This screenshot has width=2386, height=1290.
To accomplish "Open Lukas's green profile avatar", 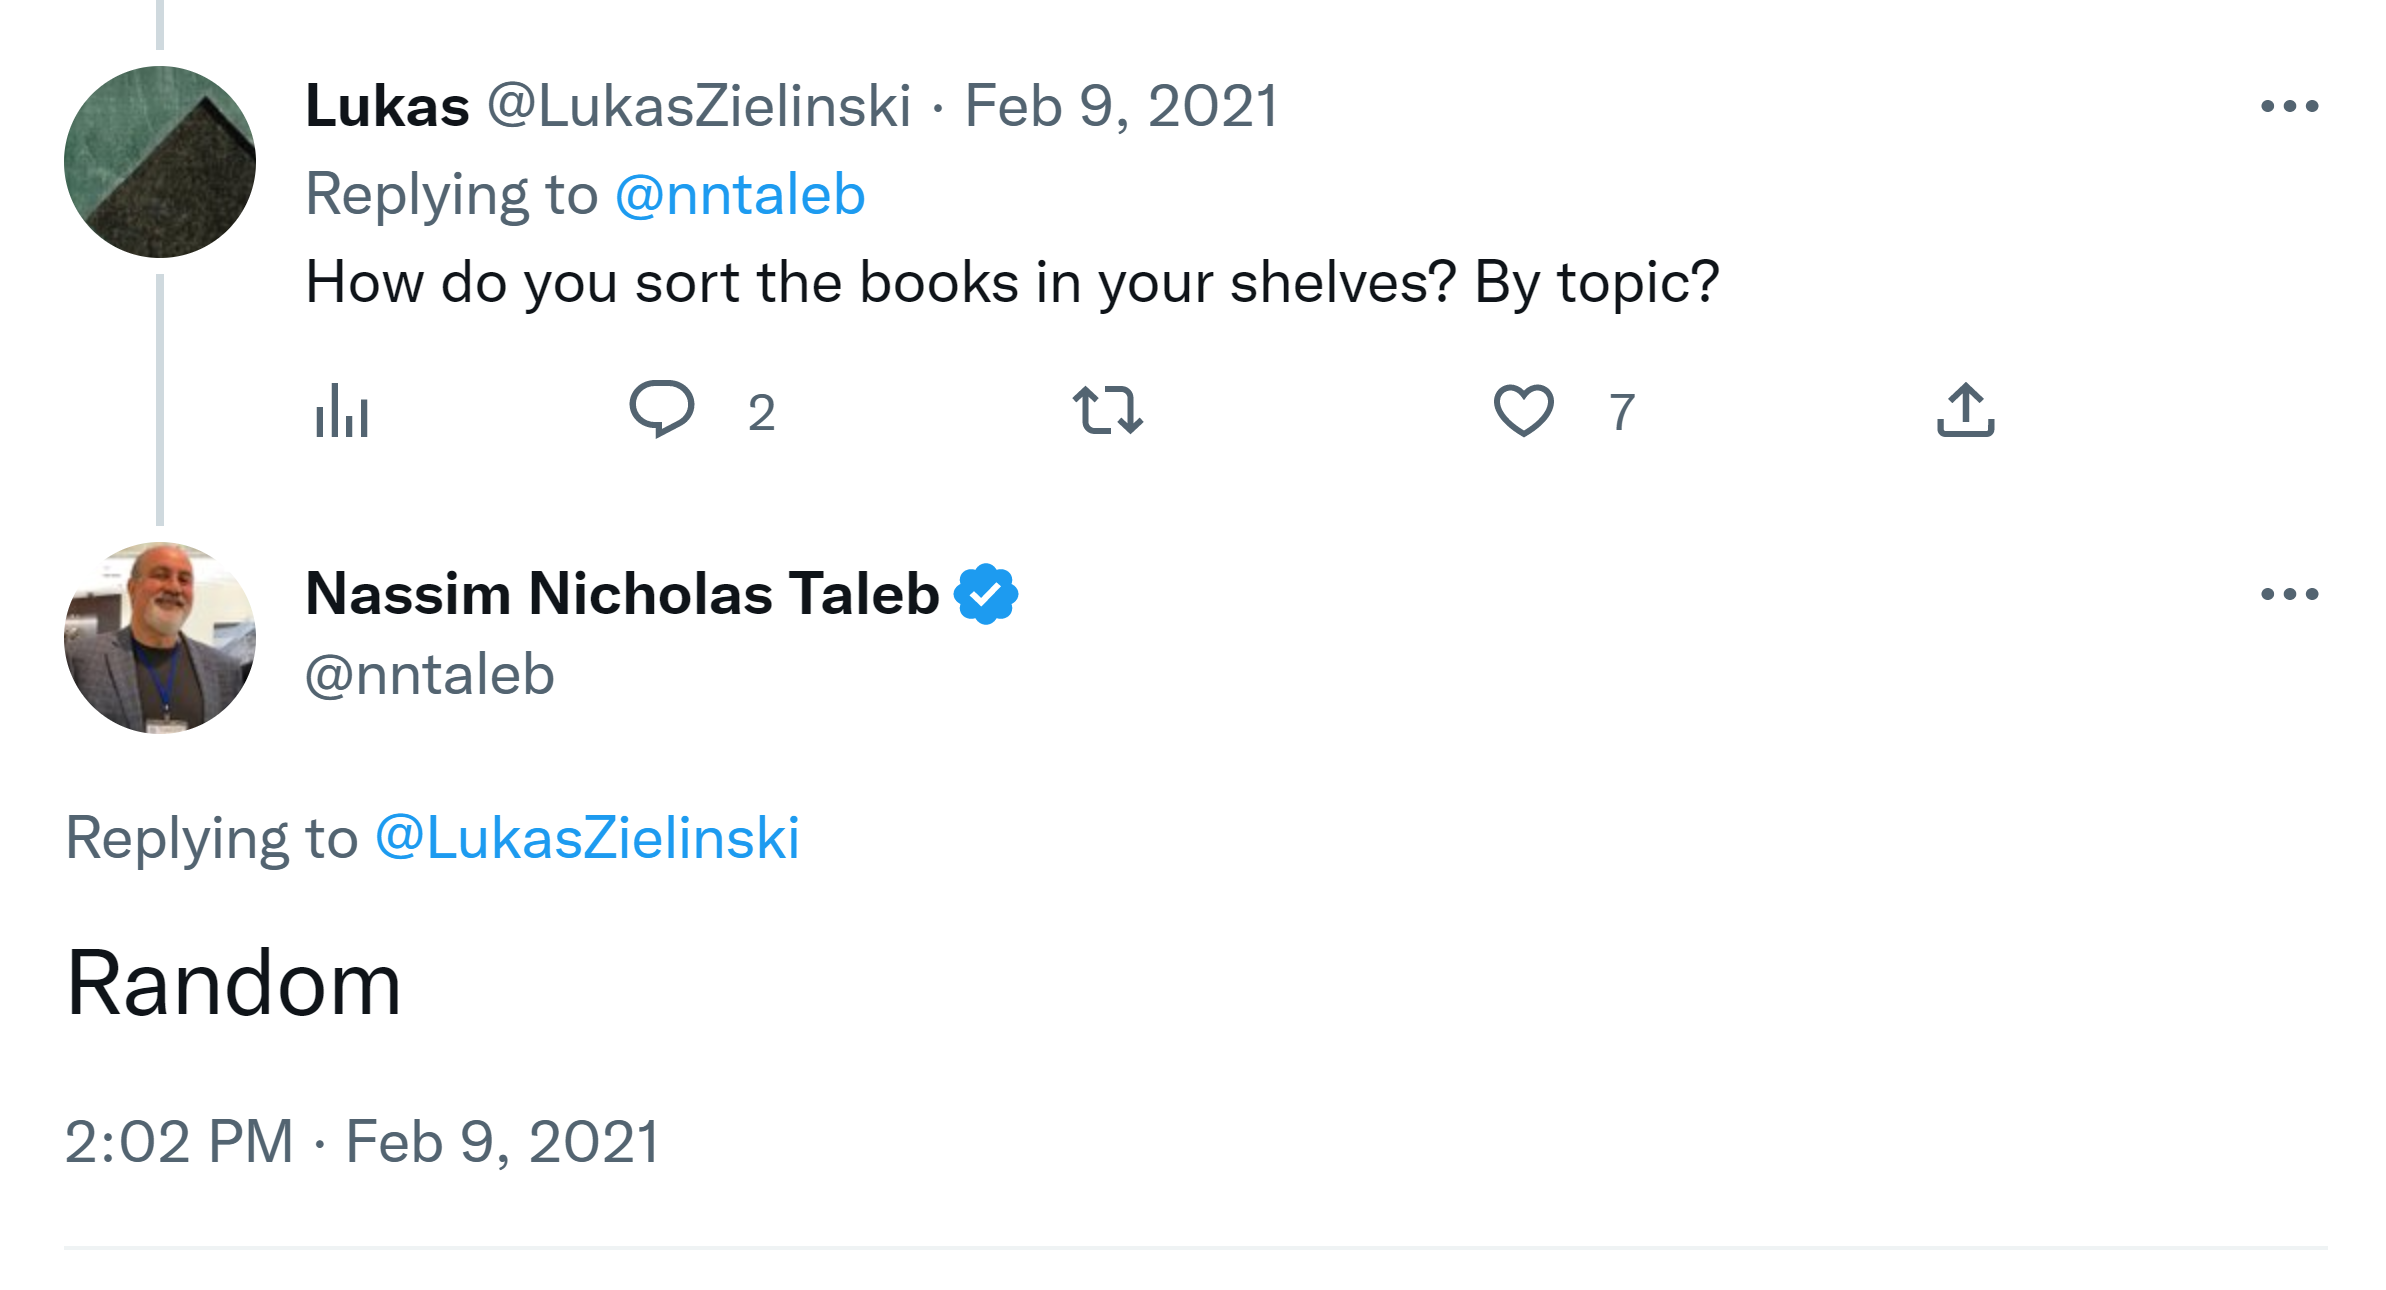I will pos(160,162).
